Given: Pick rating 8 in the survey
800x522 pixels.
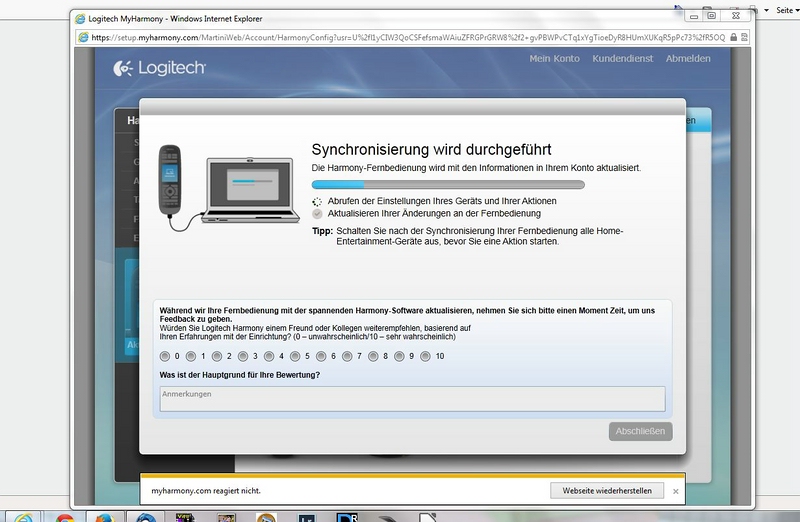Looking at the screenshot, I should pos(373,356).
